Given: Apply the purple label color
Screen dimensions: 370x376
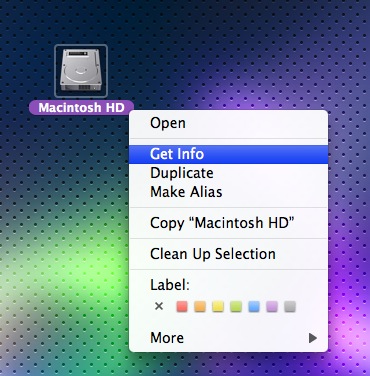Looking at the screenshot, I should click(x=272, y=306).
